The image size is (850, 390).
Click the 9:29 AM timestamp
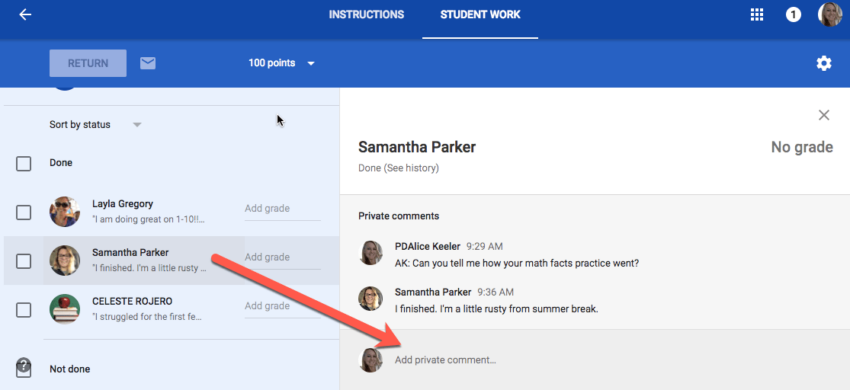coord(484,247)
